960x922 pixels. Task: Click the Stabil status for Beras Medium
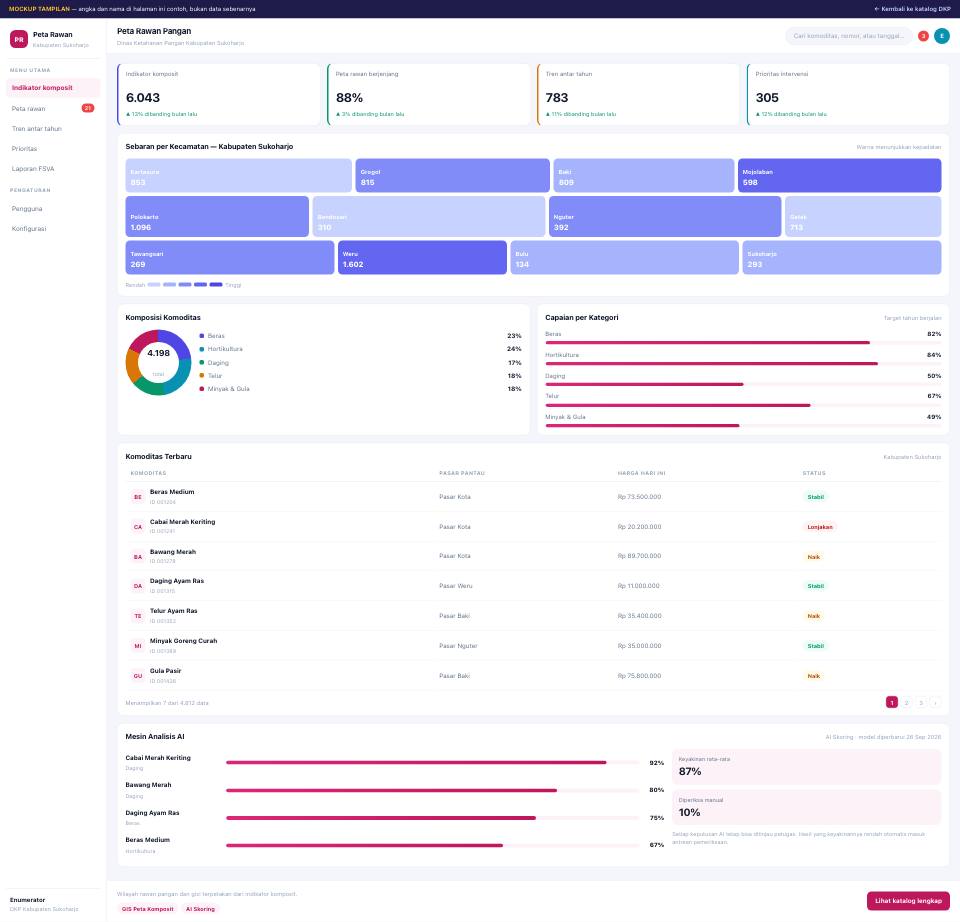tap(816, 497)
